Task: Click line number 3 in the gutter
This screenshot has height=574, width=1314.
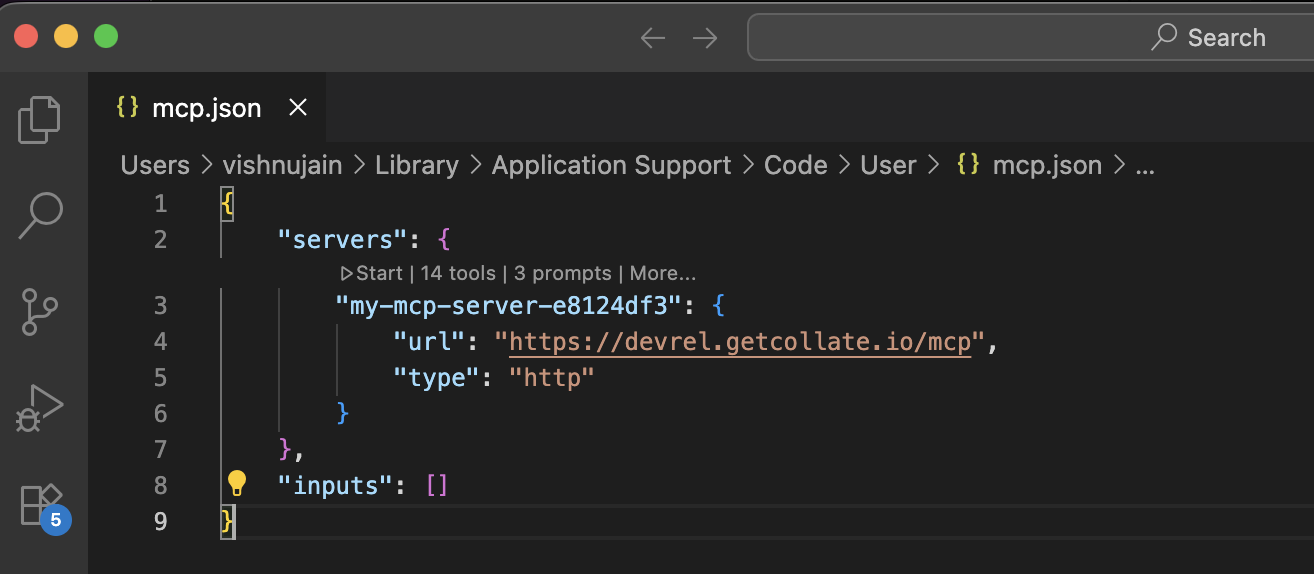Action: tap(161, 306)
